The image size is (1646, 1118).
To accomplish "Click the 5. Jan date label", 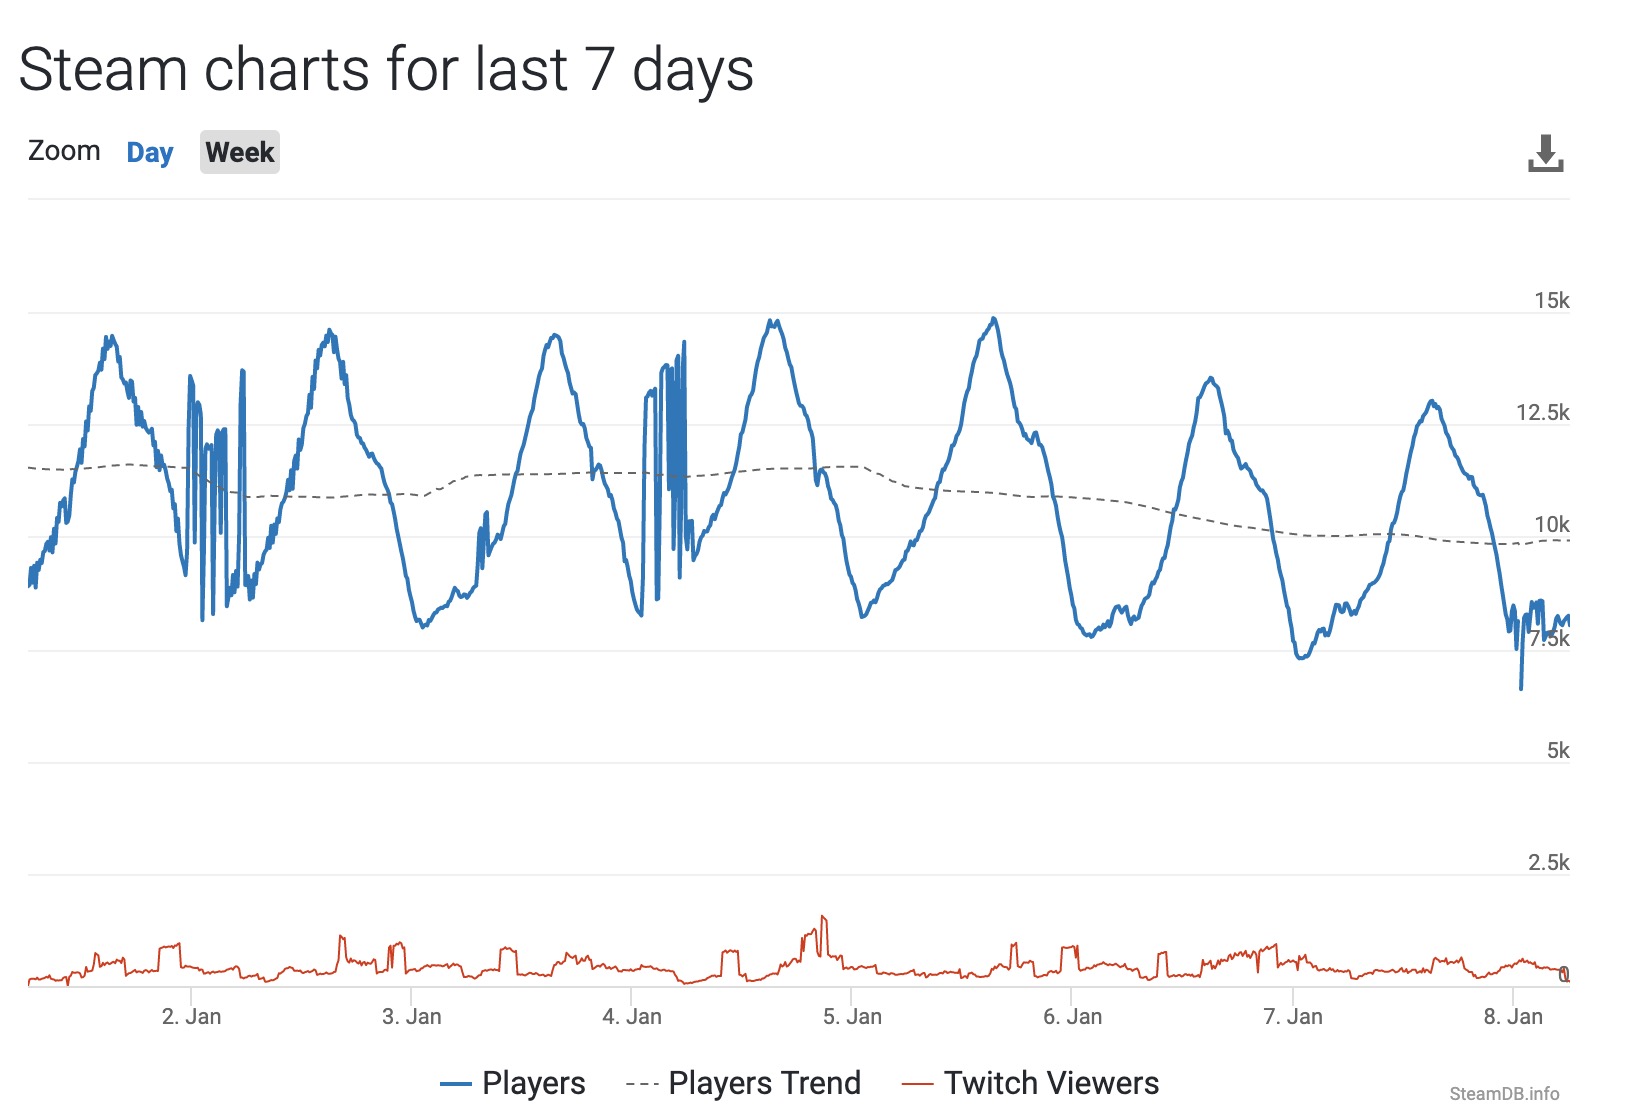I will click(x=852, y=1017).
